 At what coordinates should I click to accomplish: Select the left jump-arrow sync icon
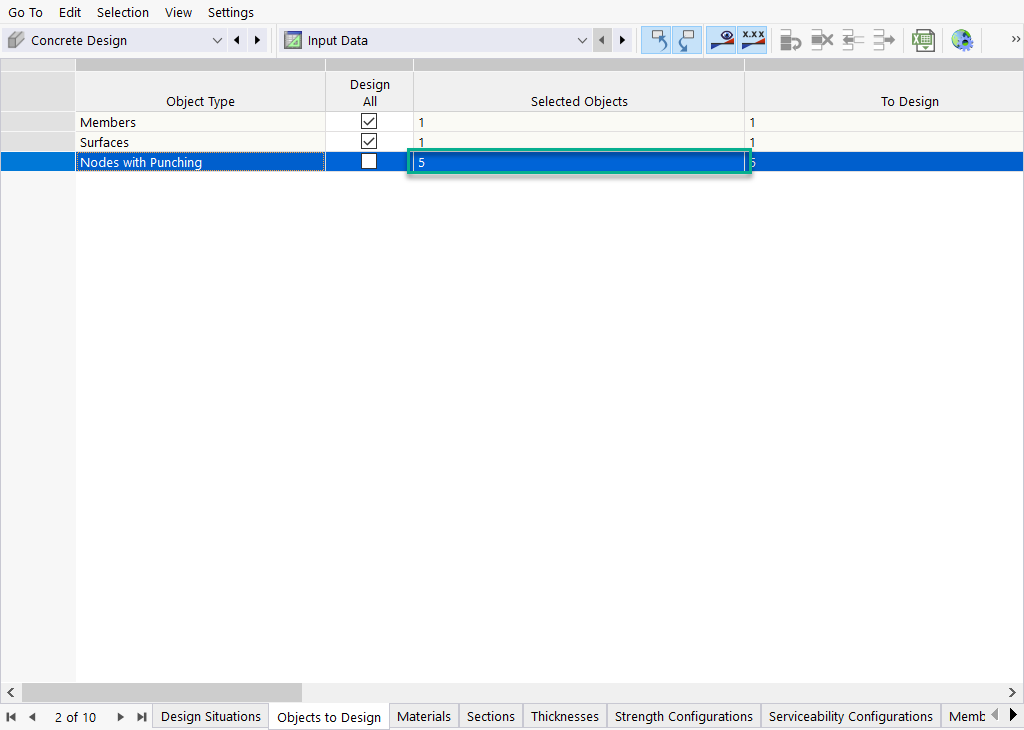point(852,40)
